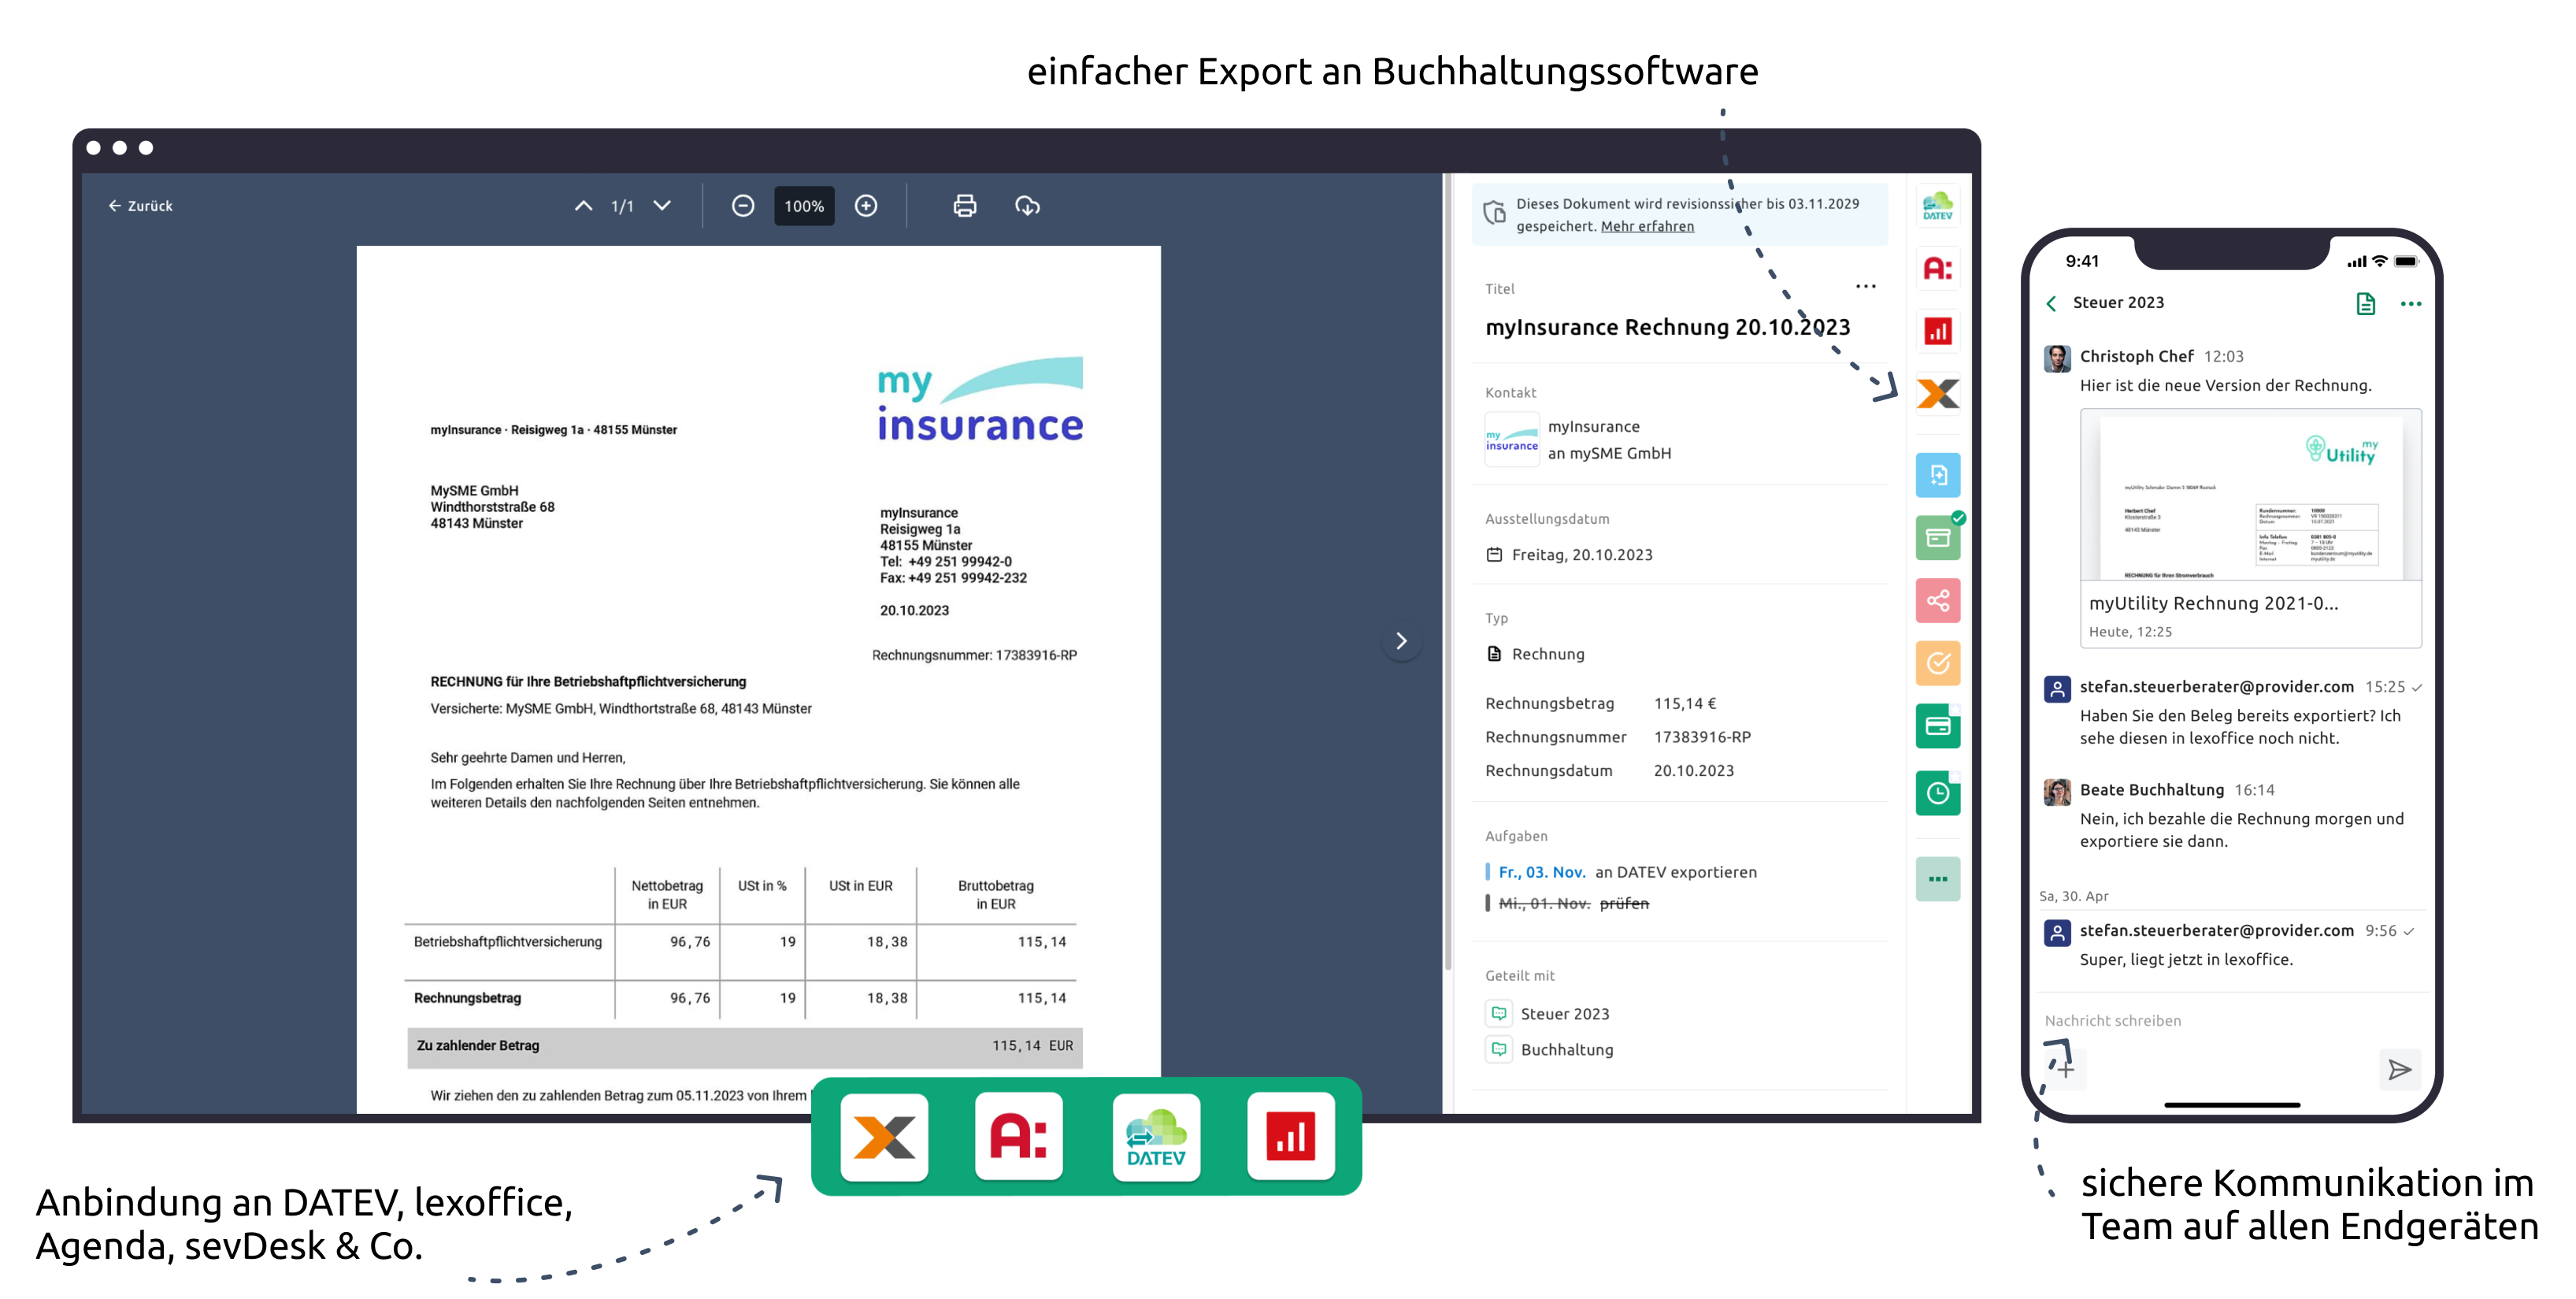Screen dimensions: 2576x1299
Task: Open the three-dot menu beside Titel
Action: point(1865,287)
